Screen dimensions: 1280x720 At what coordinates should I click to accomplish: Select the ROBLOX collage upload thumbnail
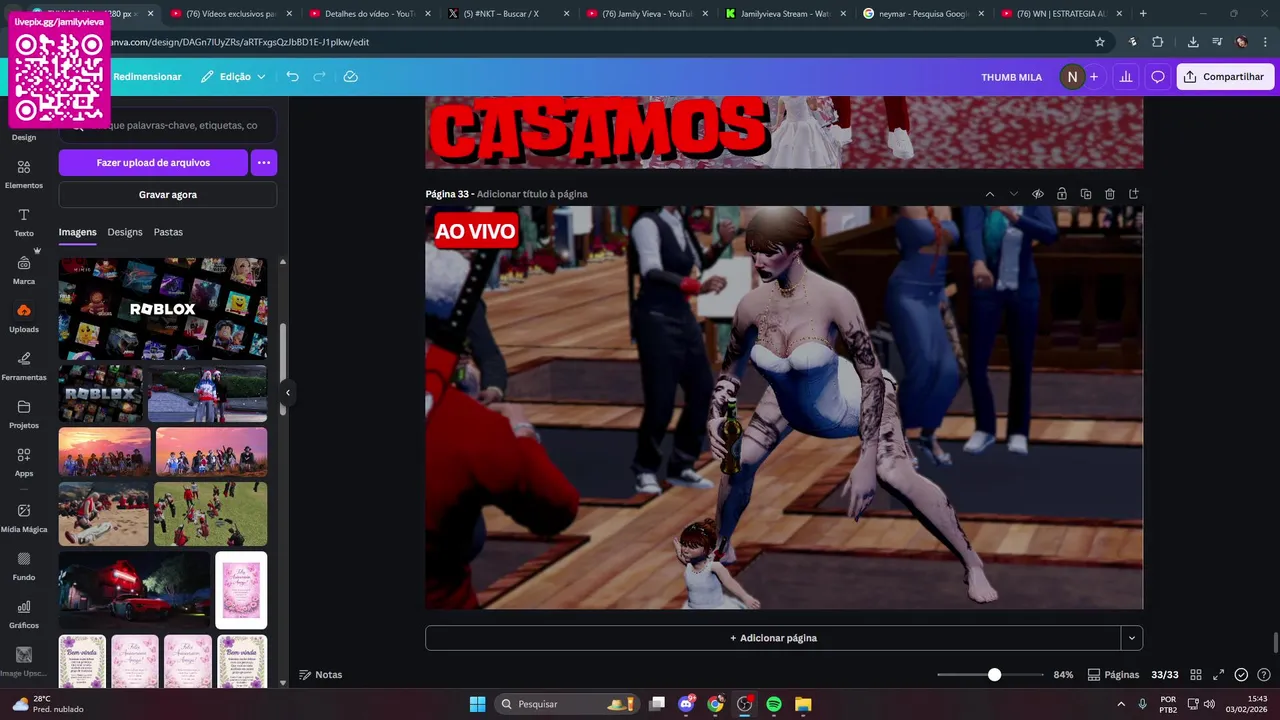pyautogui.click(x=163, y=309)
